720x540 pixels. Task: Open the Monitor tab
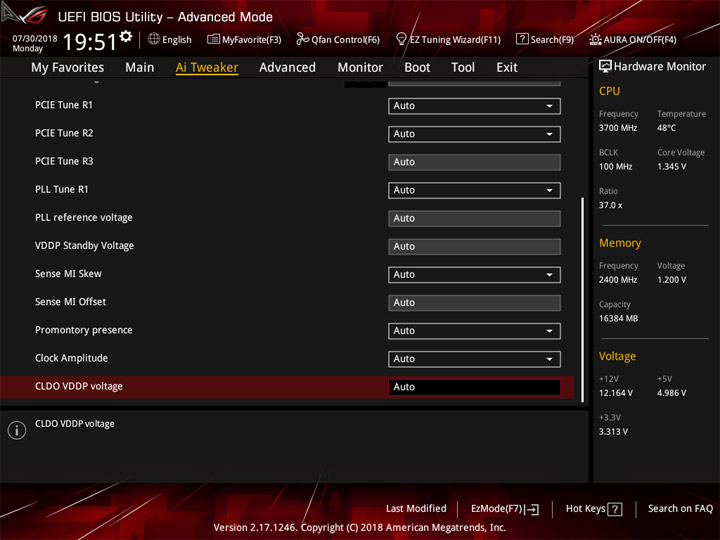click(x=360, y=68)
